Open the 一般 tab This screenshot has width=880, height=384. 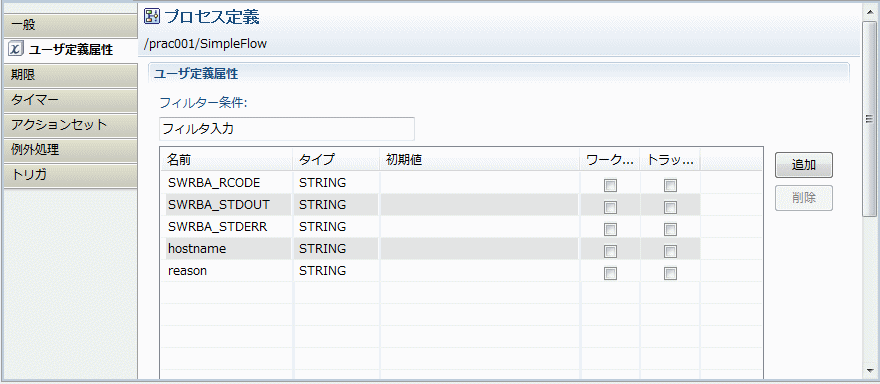tap(69, 25)
